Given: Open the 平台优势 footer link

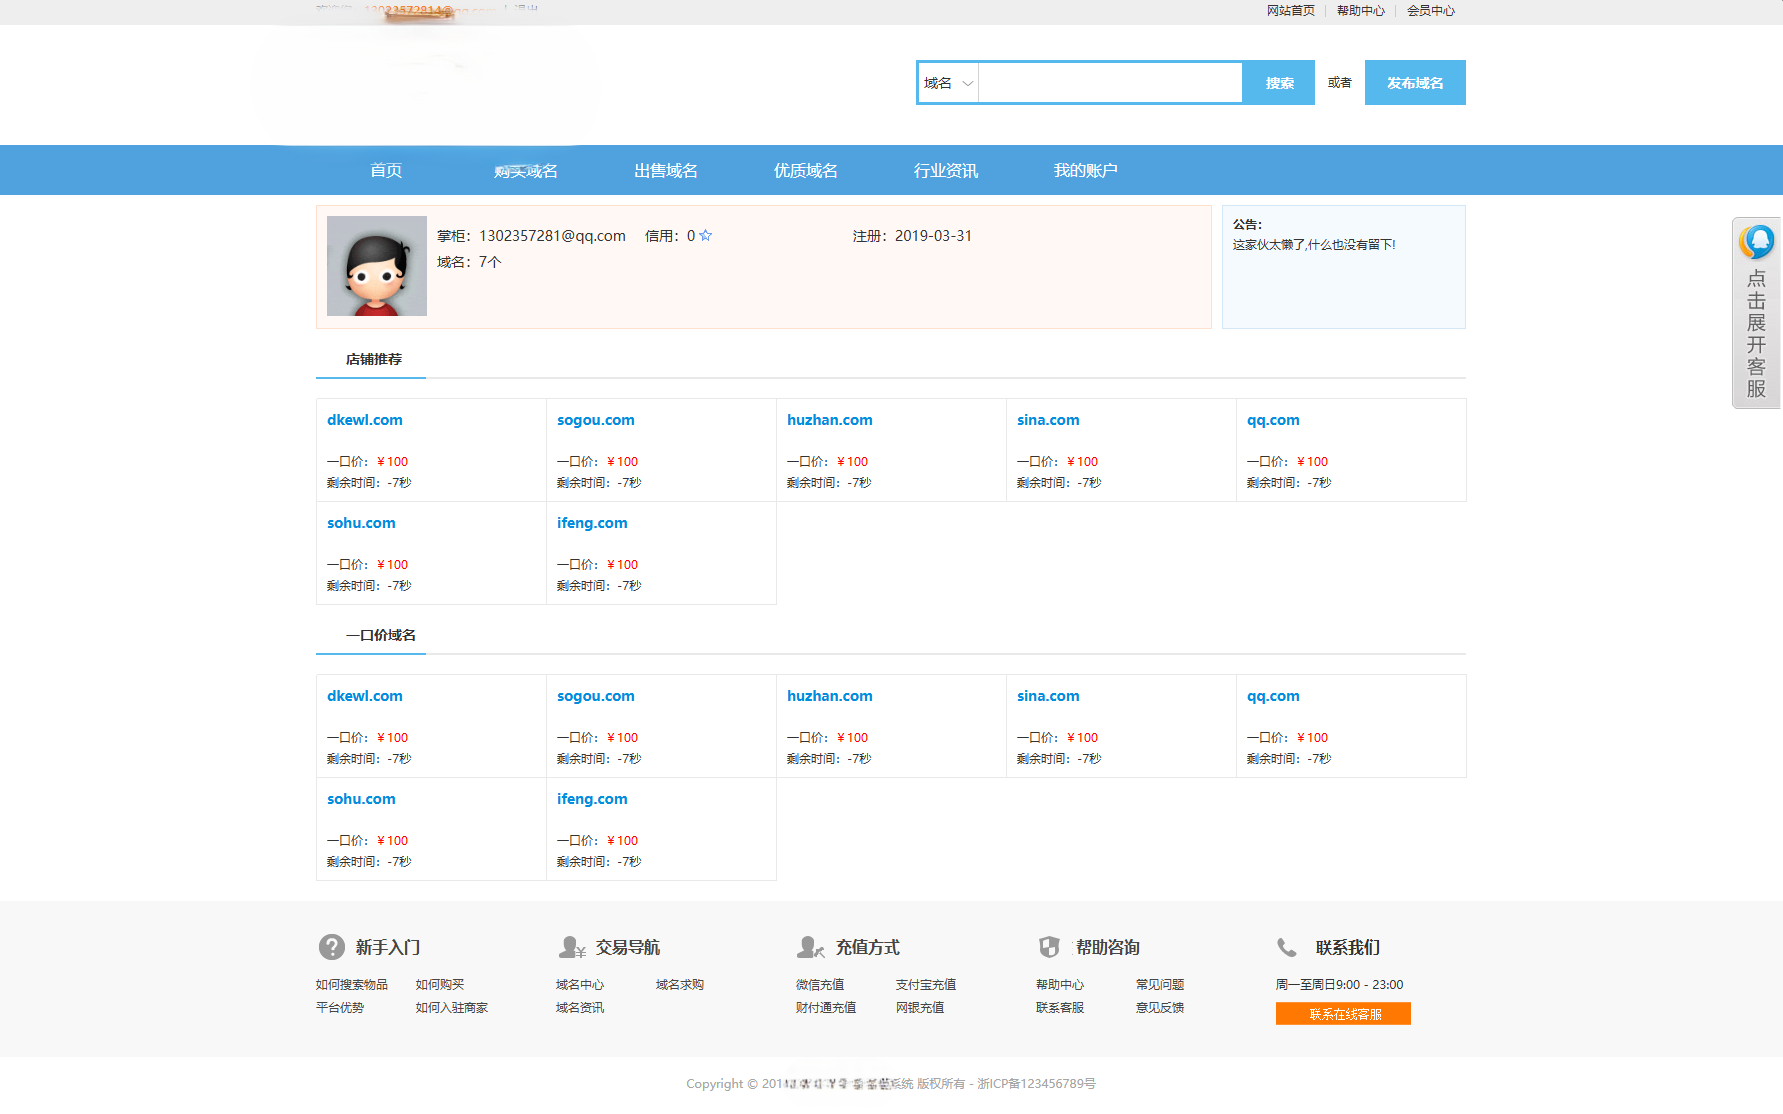Looking at the screenshot, I should coord(340,1008).
